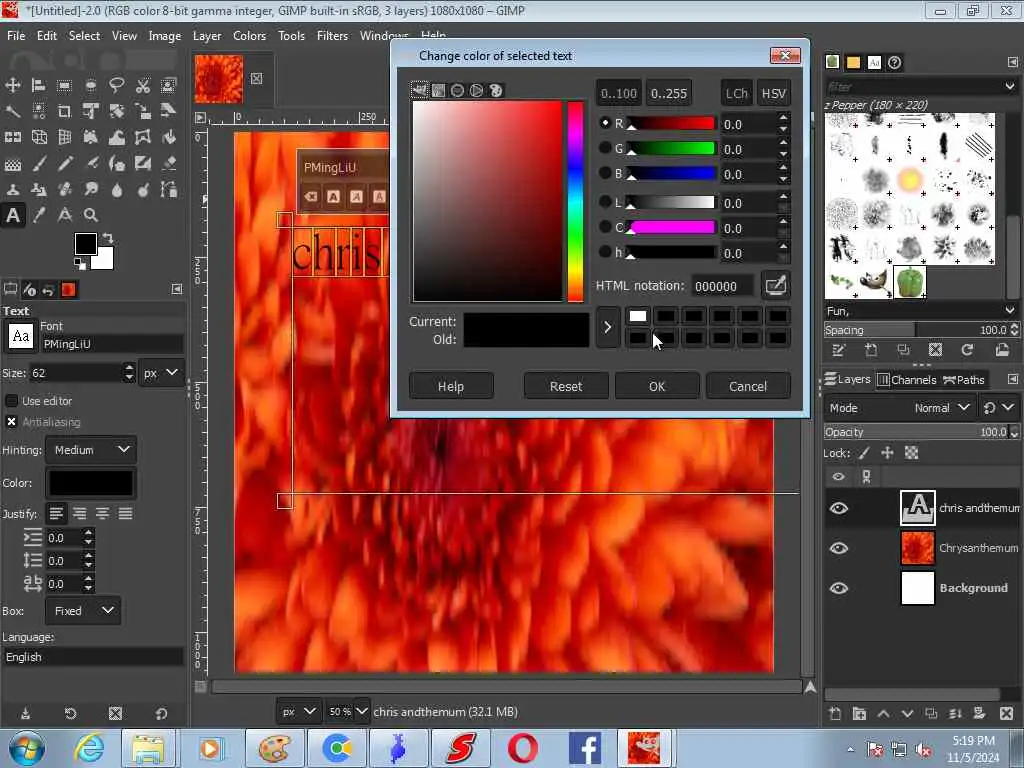
Task: Select the Crop tool
Action: tap(64, 111)
